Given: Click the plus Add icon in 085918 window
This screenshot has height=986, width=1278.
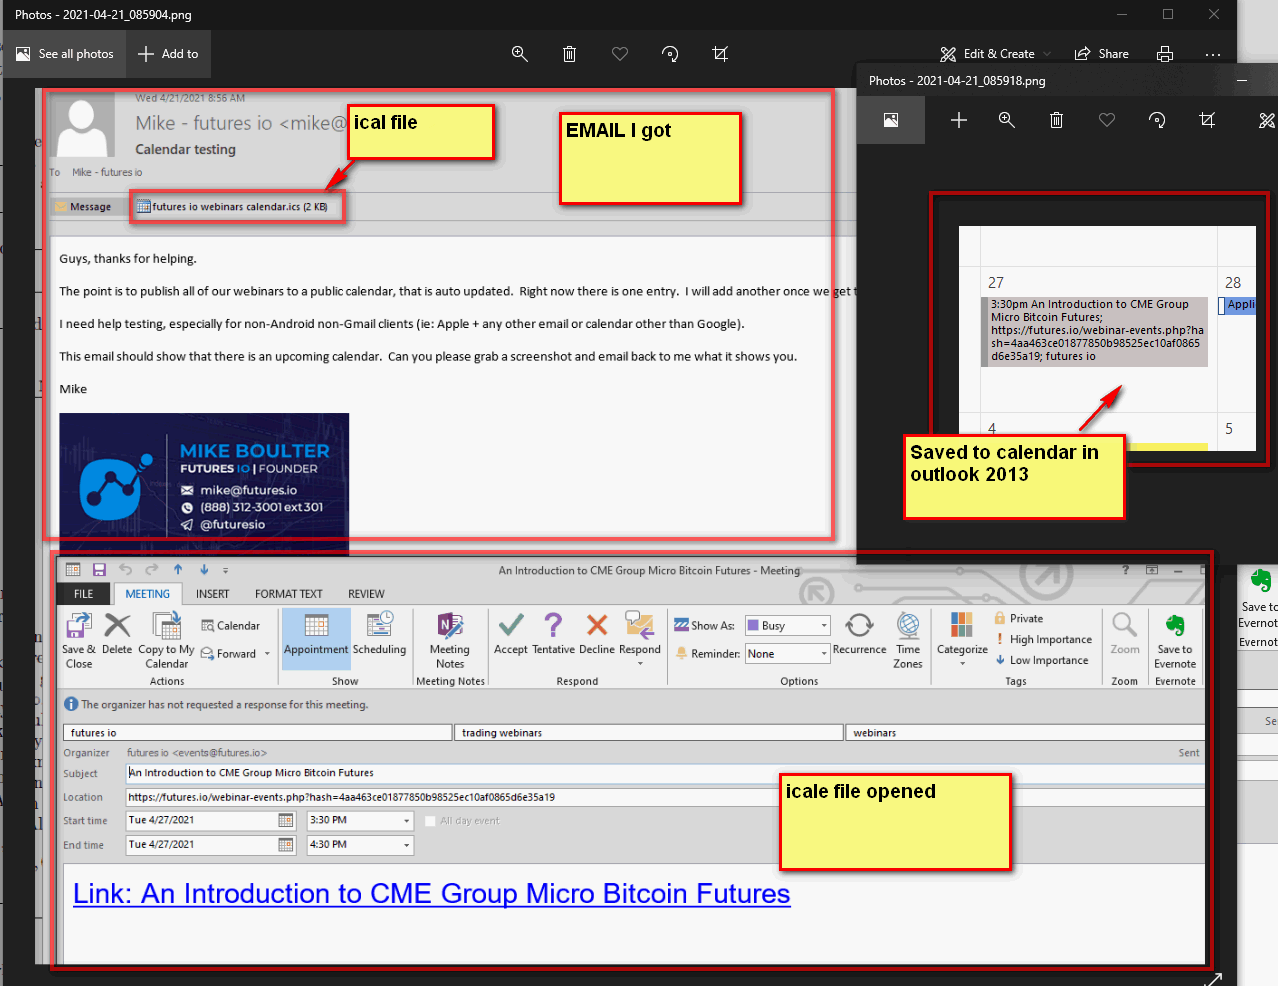Looking at the screenshot, I should point(958,120).
